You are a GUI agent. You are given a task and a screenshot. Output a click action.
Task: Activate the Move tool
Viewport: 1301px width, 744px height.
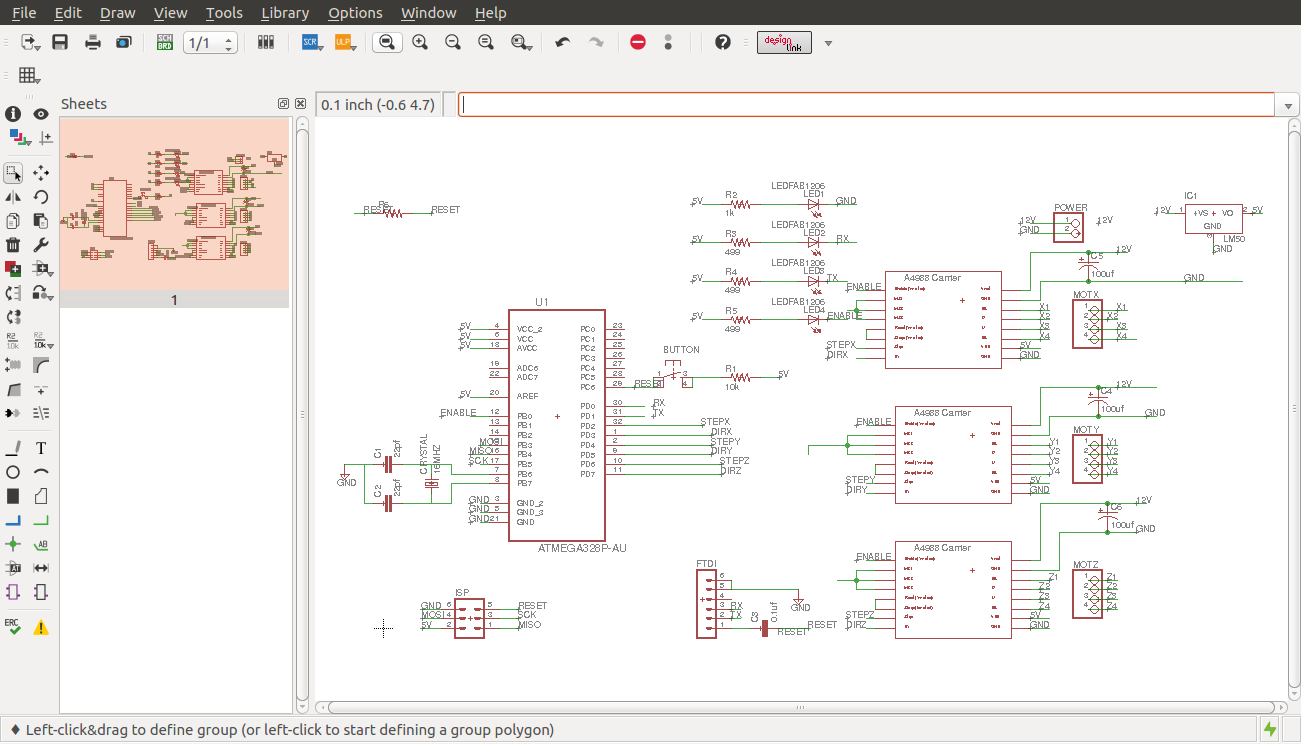[x=41, y=173]
